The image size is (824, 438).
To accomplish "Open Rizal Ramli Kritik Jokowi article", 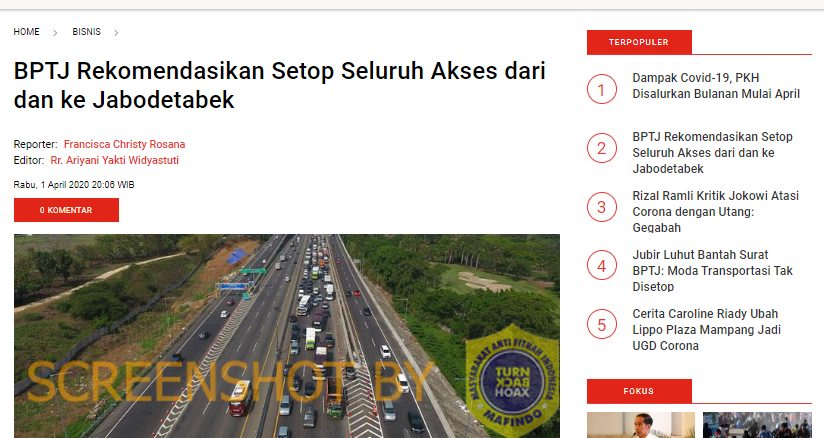I will 715,212.
